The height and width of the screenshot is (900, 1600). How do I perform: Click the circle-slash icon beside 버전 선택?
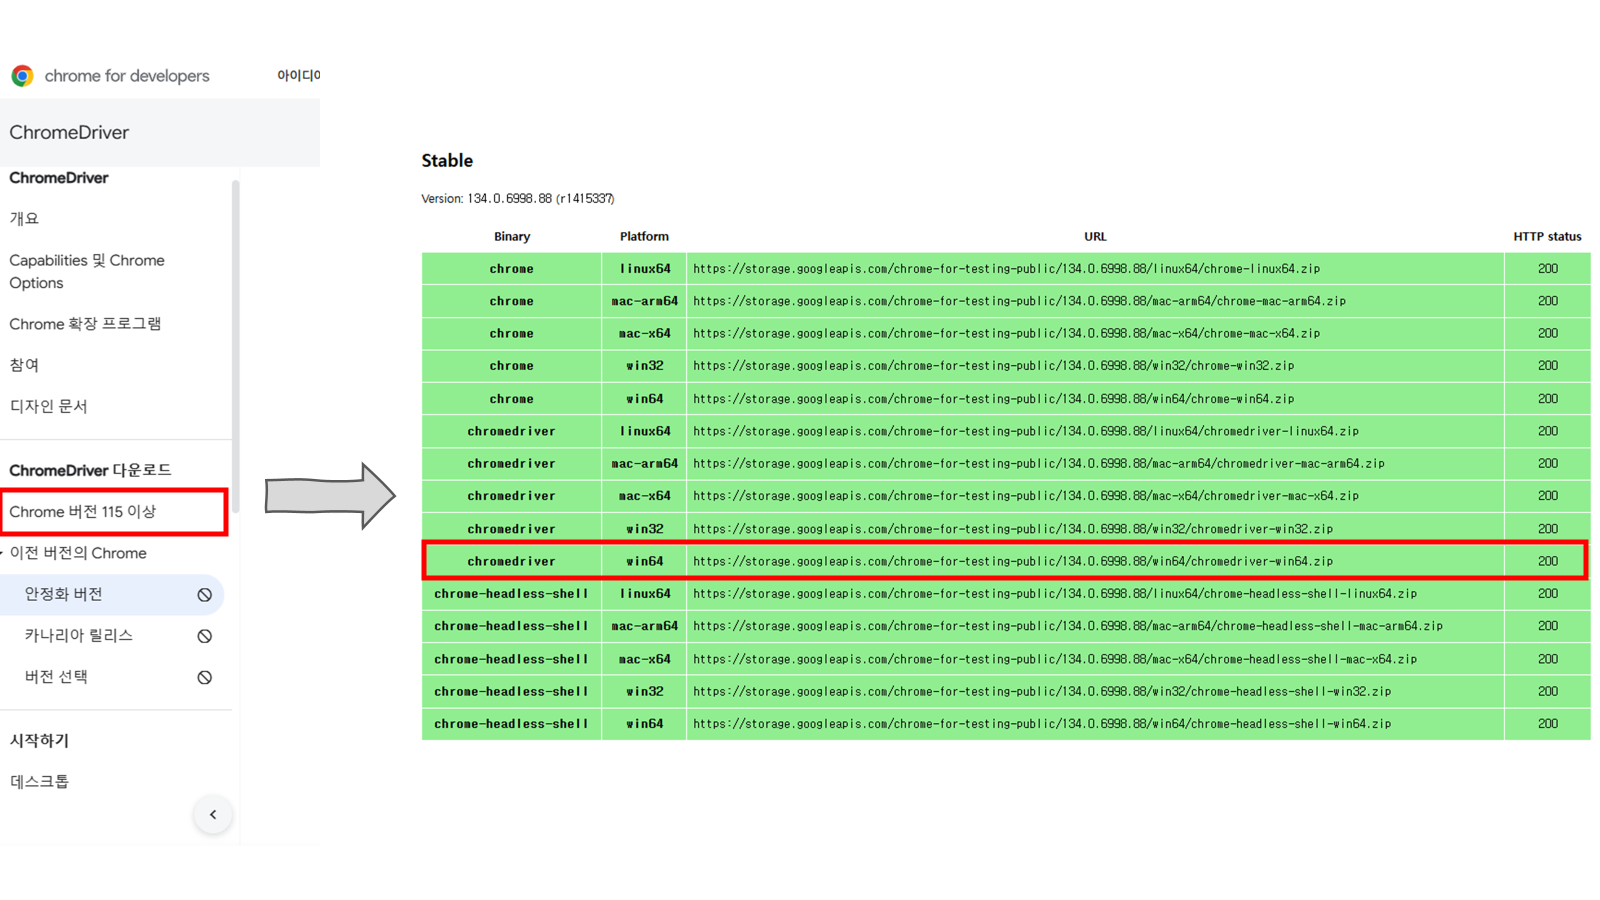pyautogui.click(x=205, y=677)
